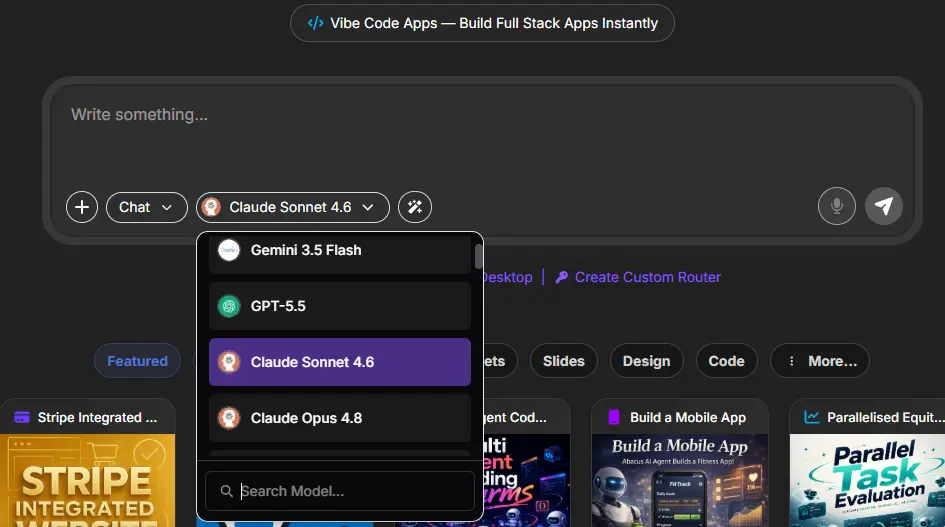The width and height of the screenshot is (945, 527).
Task: Select the Design category tab
Action: pyautogui.click(x=646, y=361)
